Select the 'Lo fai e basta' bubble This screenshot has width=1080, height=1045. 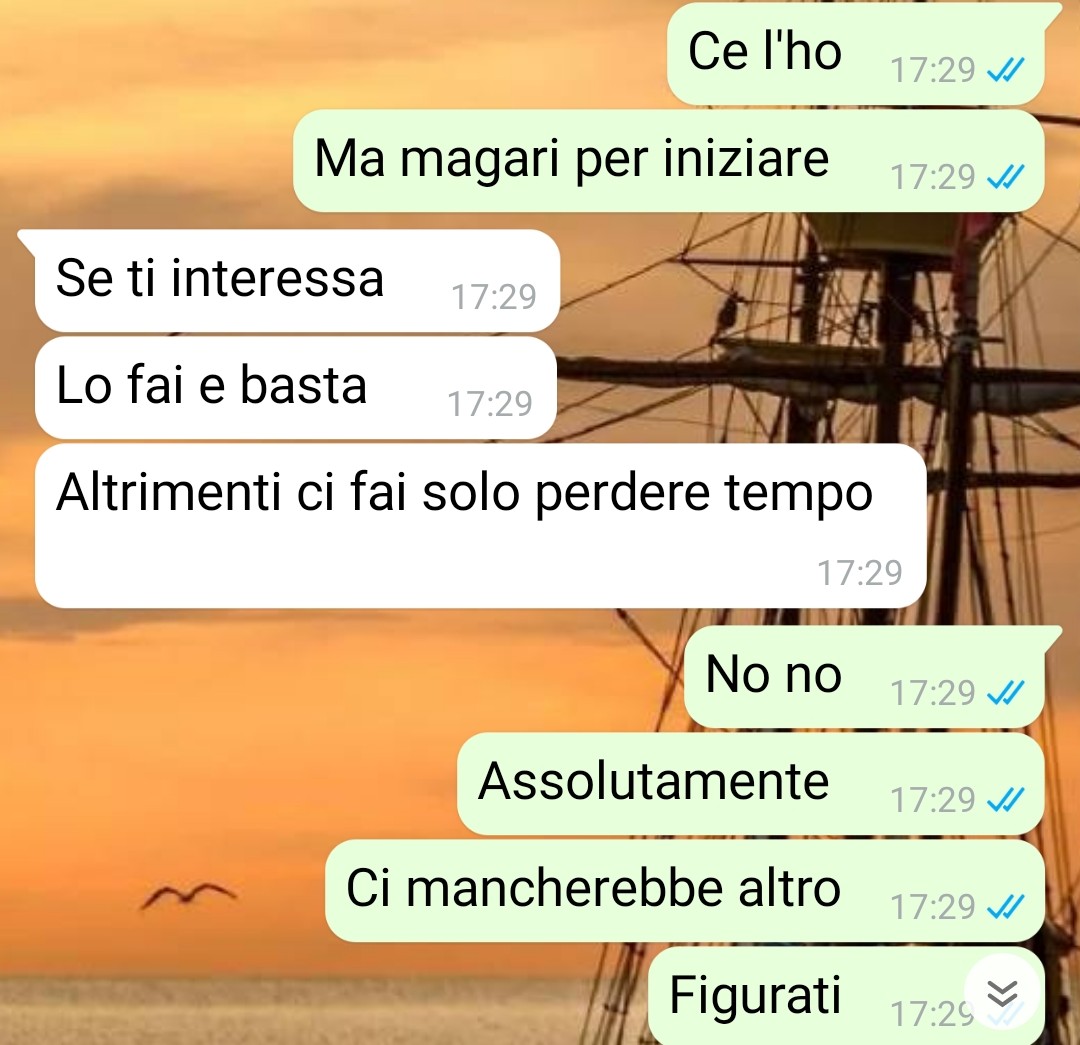pos(295,388)
